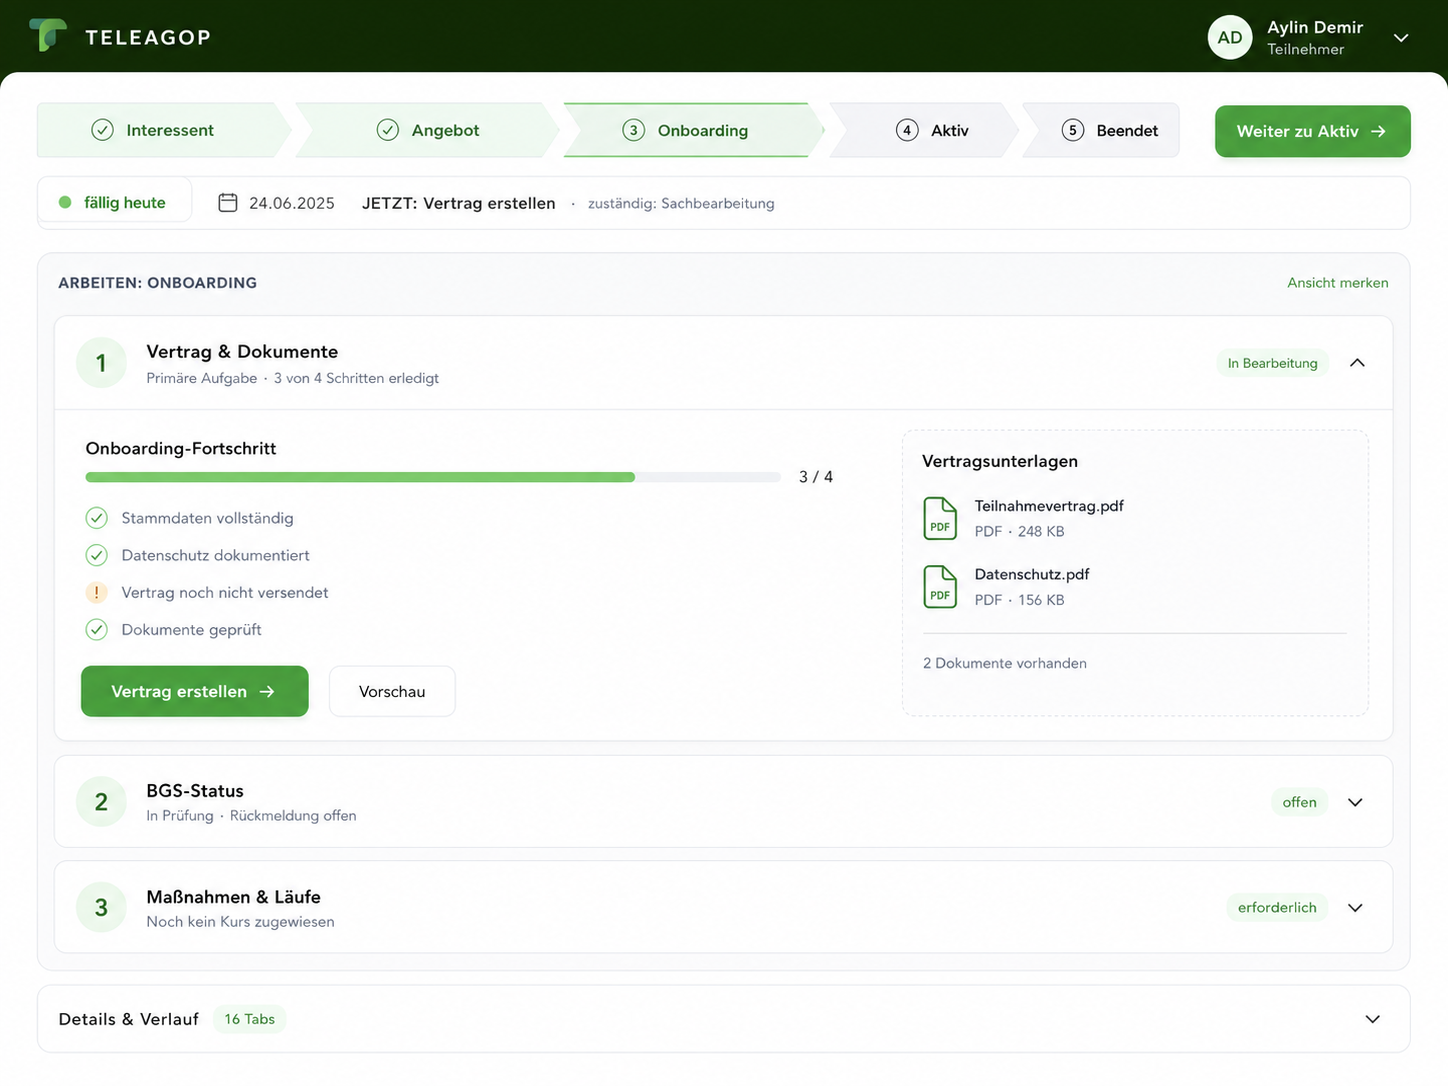This screenshot has height=1086, width=1448.
Task: Click the PDF · 248 KB file details
Action: pos(1019,531)
